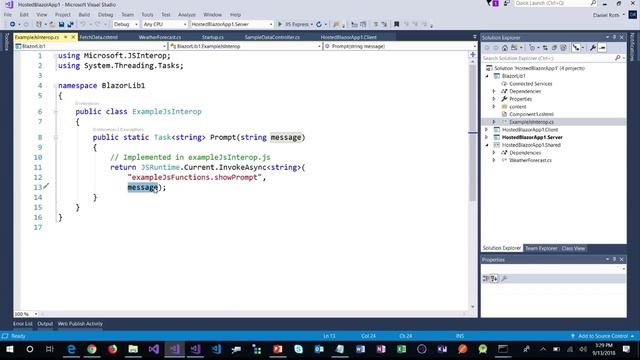Click the Properties wrench icon in Solution Explorer
This screenshot has height=360, width=640.
(x=593, y=48)
